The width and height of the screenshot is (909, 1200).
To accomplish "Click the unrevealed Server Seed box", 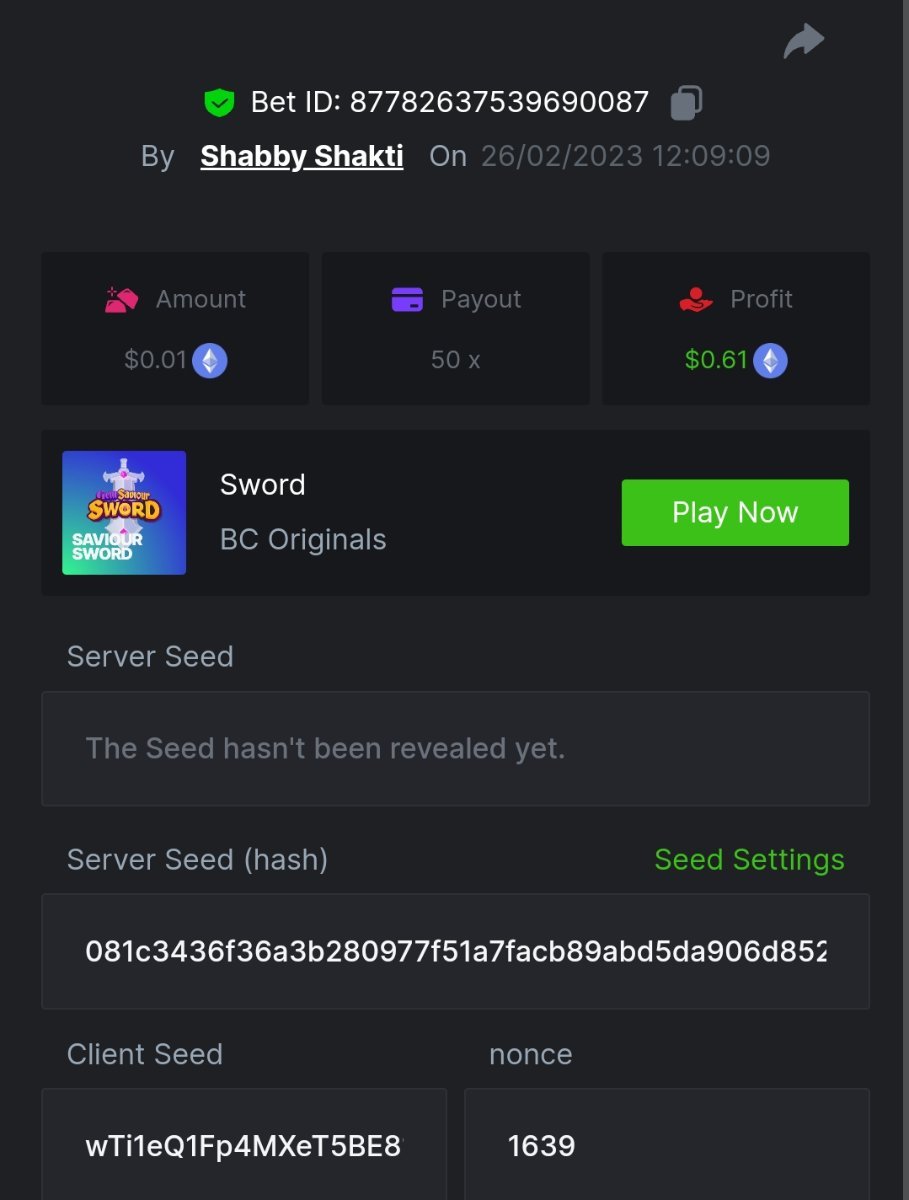I will tap(455, 748).
